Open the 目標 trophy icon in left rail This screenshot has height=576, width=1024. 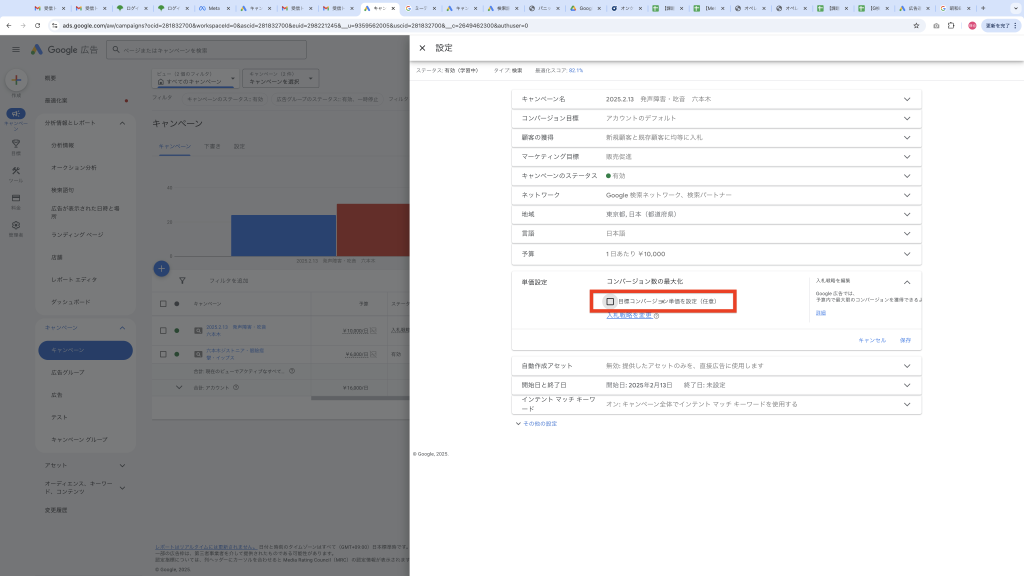tap(16, 145)
